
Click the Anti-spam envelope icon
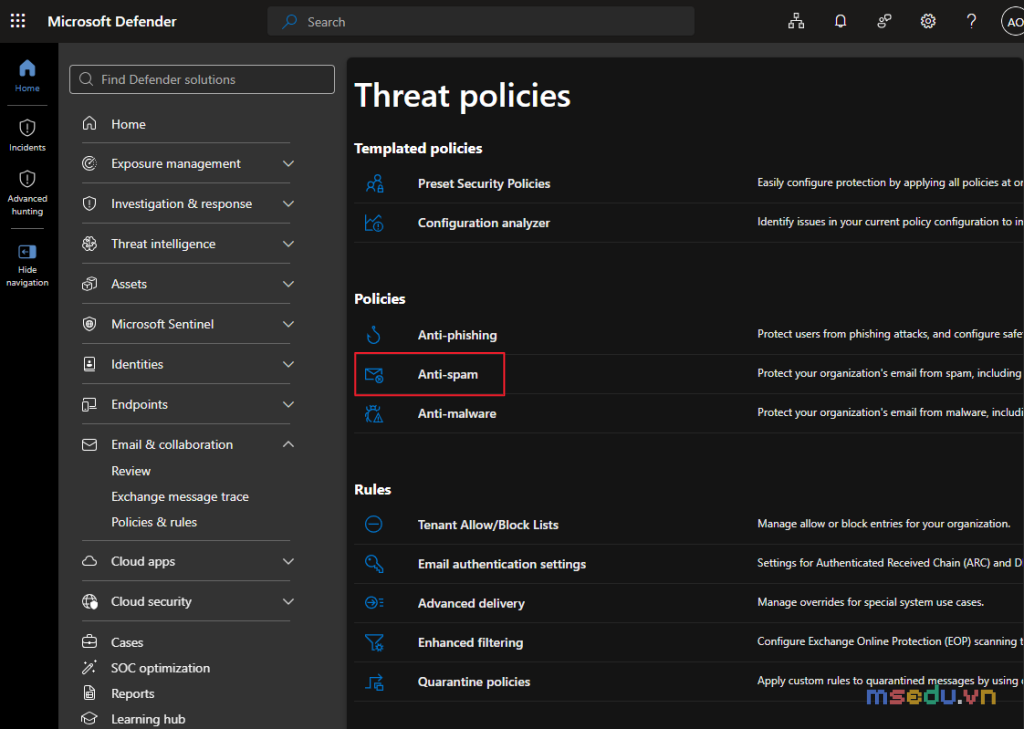click(374, 374)
